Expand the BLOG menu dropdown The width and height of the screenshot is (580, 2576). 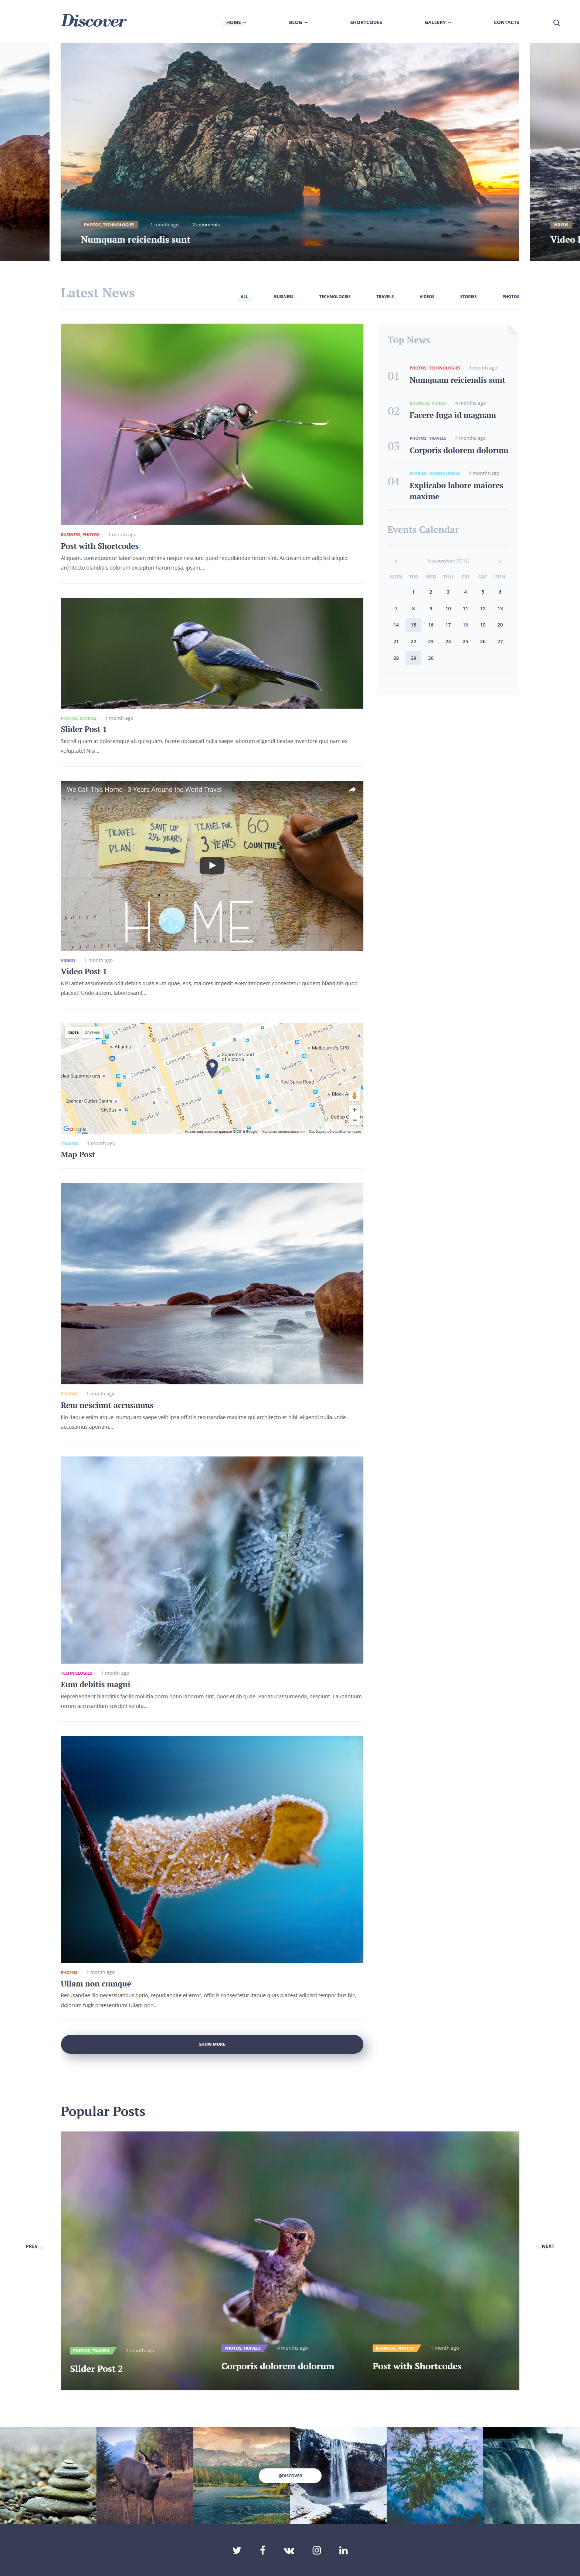pyautogui.click(x=298, y=22)
